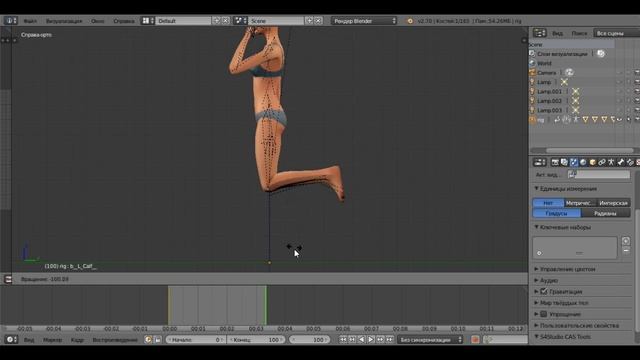Image resolution: width=640 pixels, height=360 pixels.
Task: Open the Object properties tab
Action: tap(592, 162)
